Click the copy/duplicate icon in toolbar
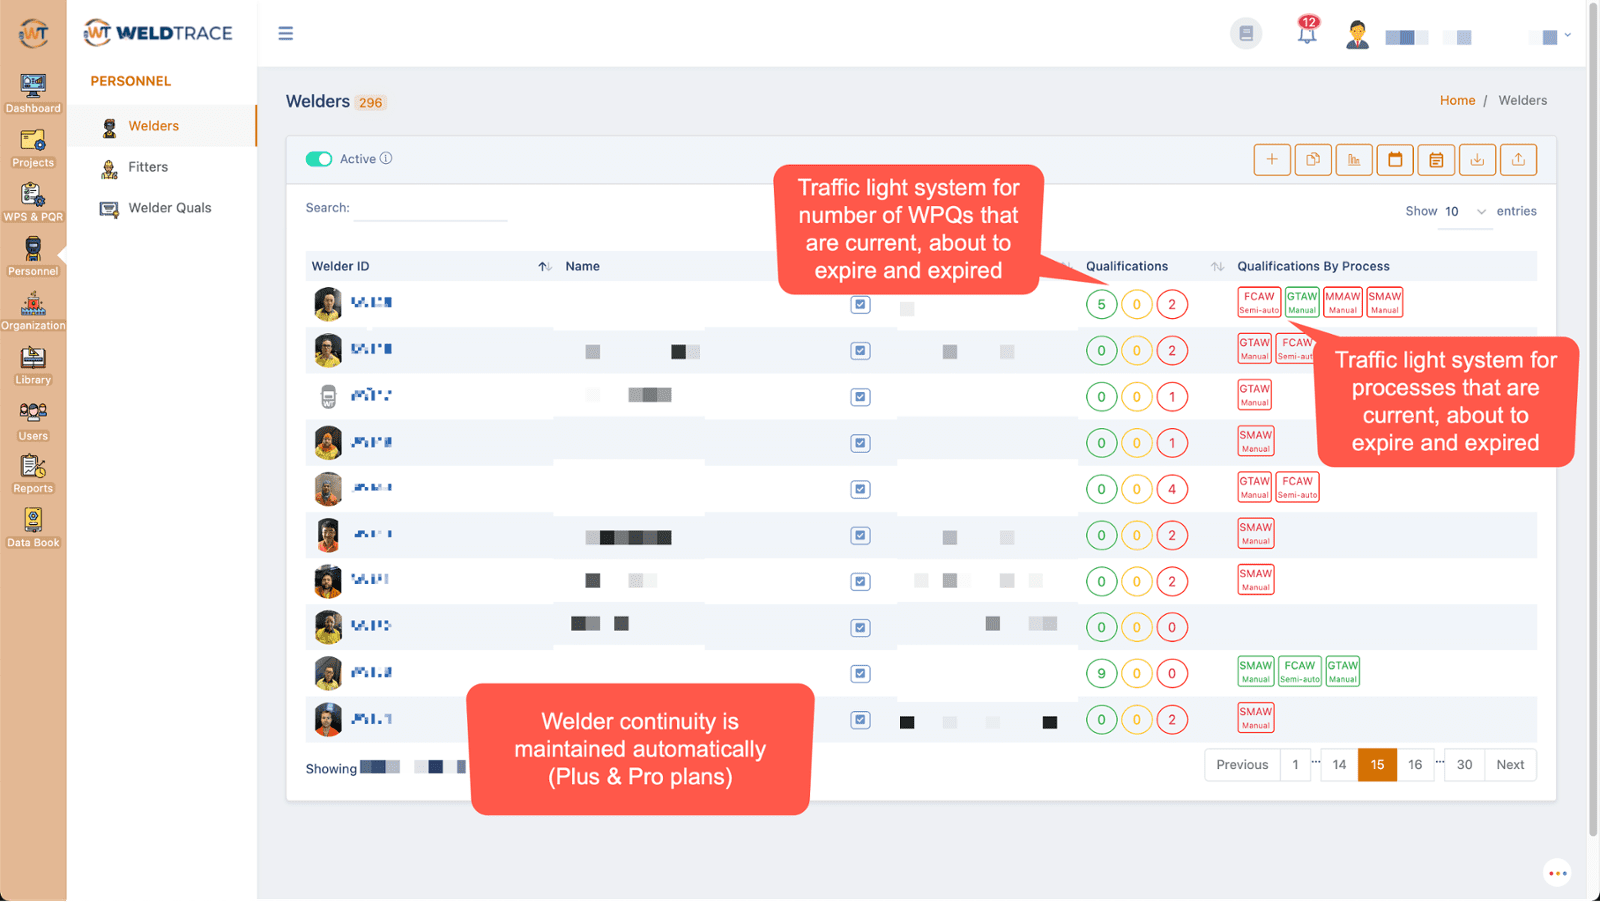Screen dimensions: 1600x902 [x=1313, y=160]
